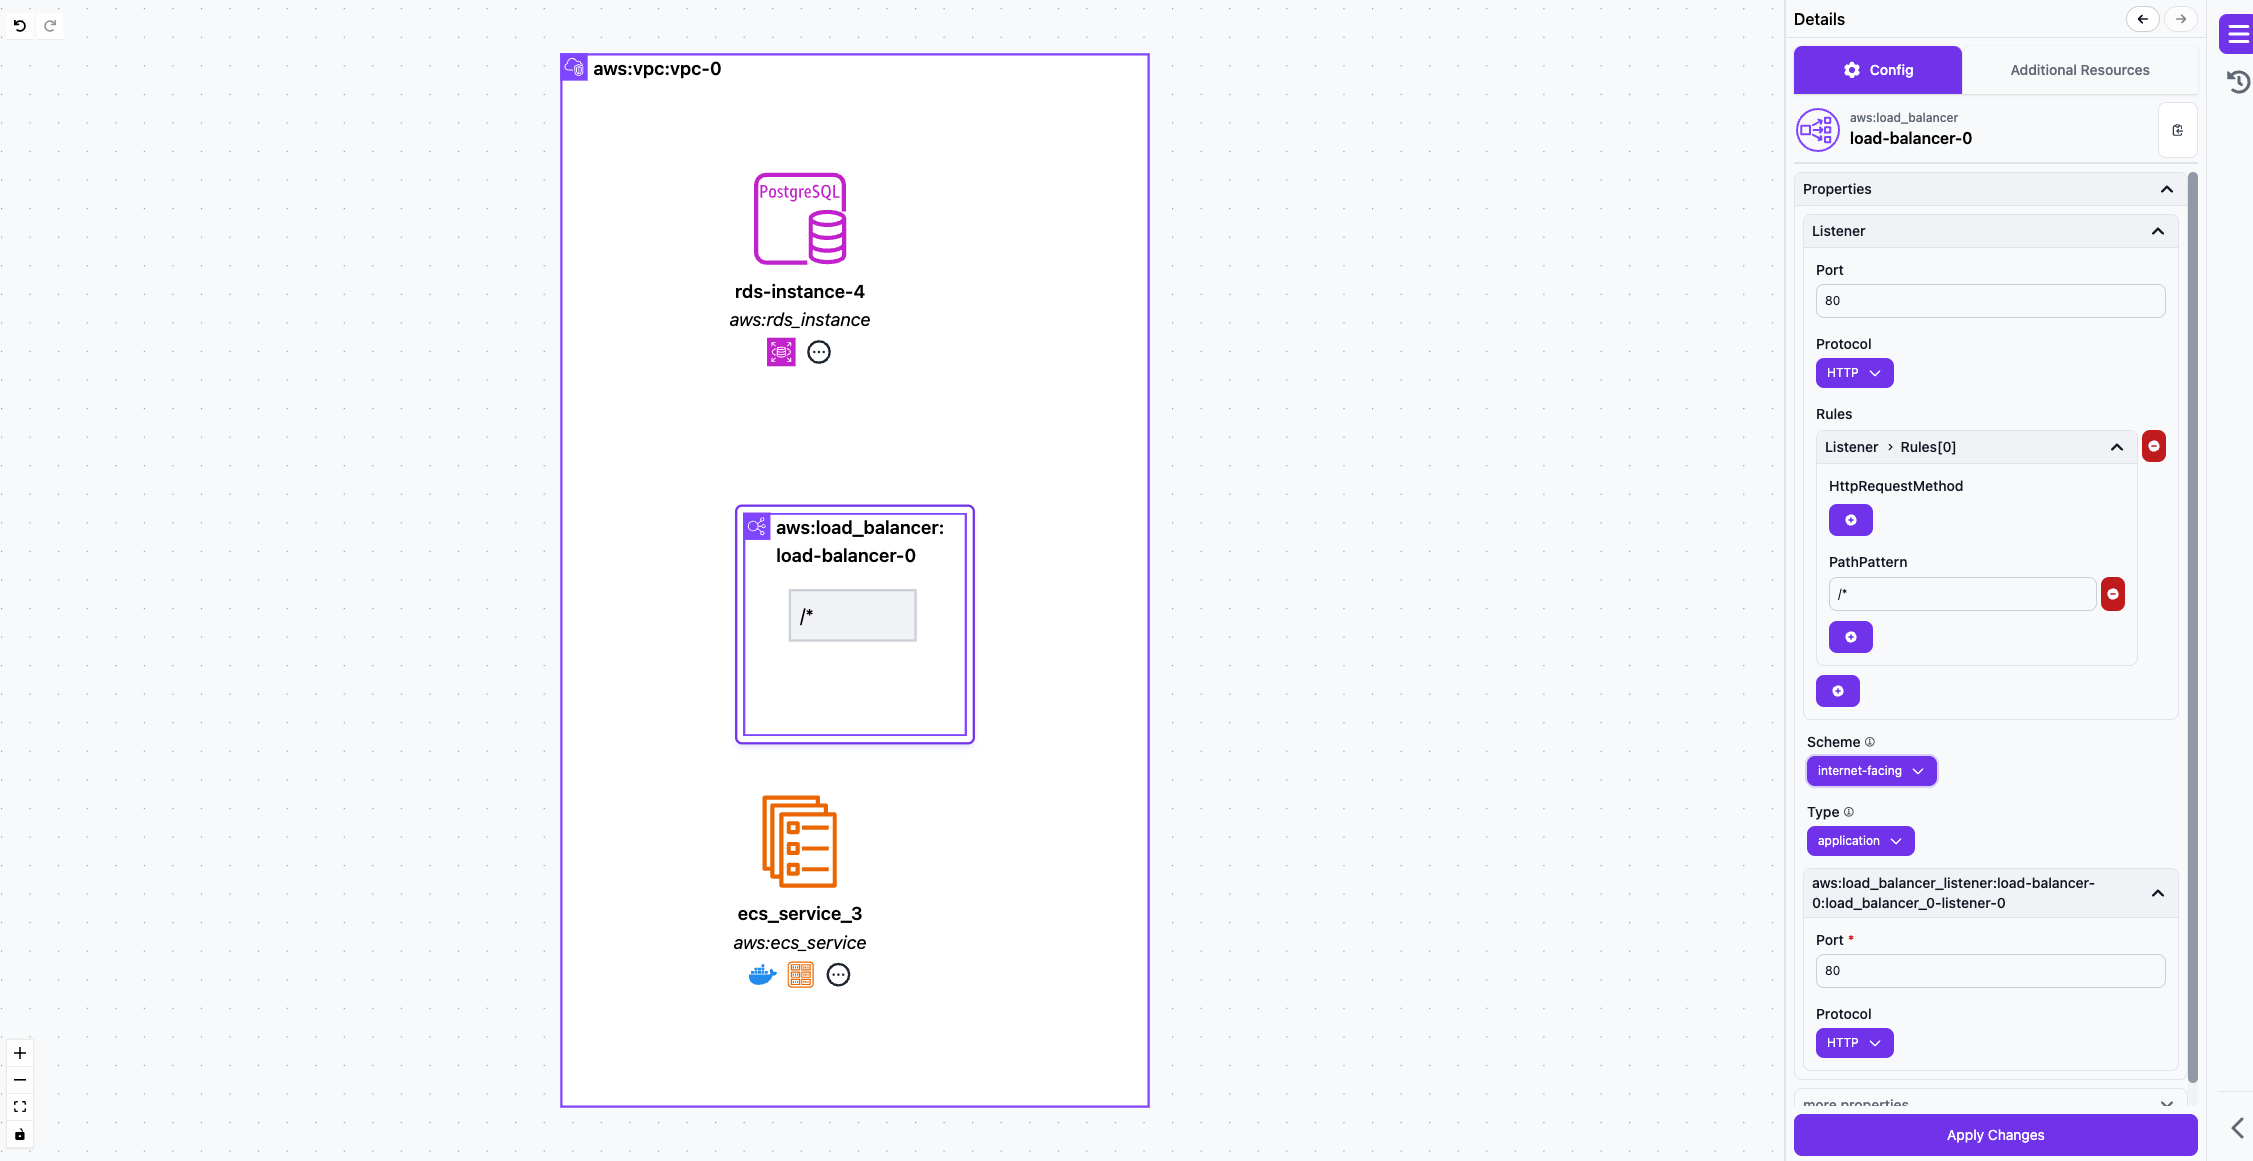Click the PathPattern input field
Image resolution: width=2253 pixels, height=1161 pixels.
click(1961, 592)
